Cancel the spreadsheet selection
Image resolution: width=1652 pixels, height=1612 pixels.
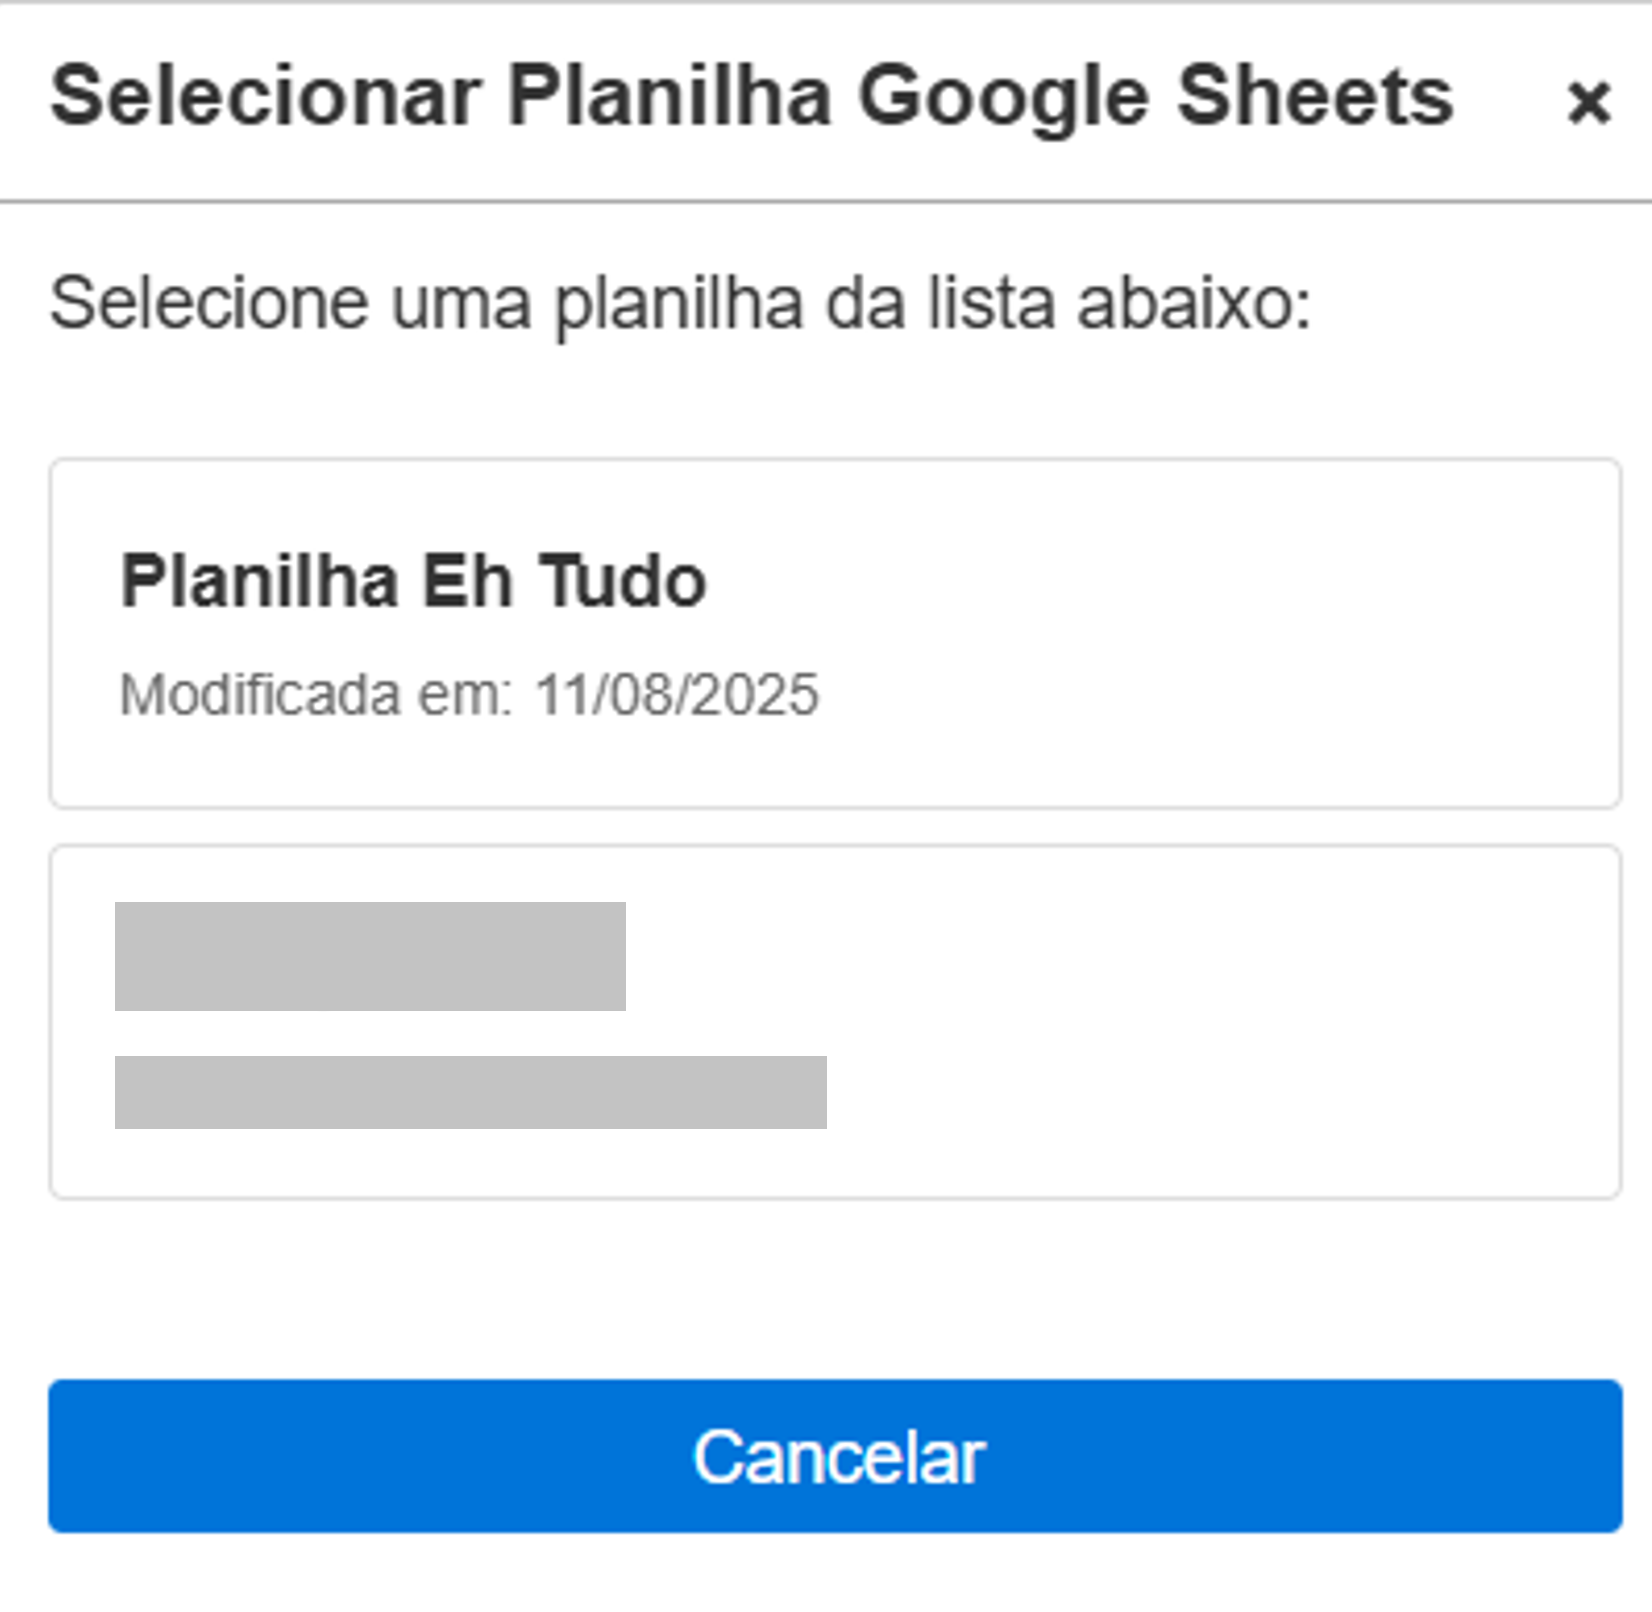[x=834, y=1455]
